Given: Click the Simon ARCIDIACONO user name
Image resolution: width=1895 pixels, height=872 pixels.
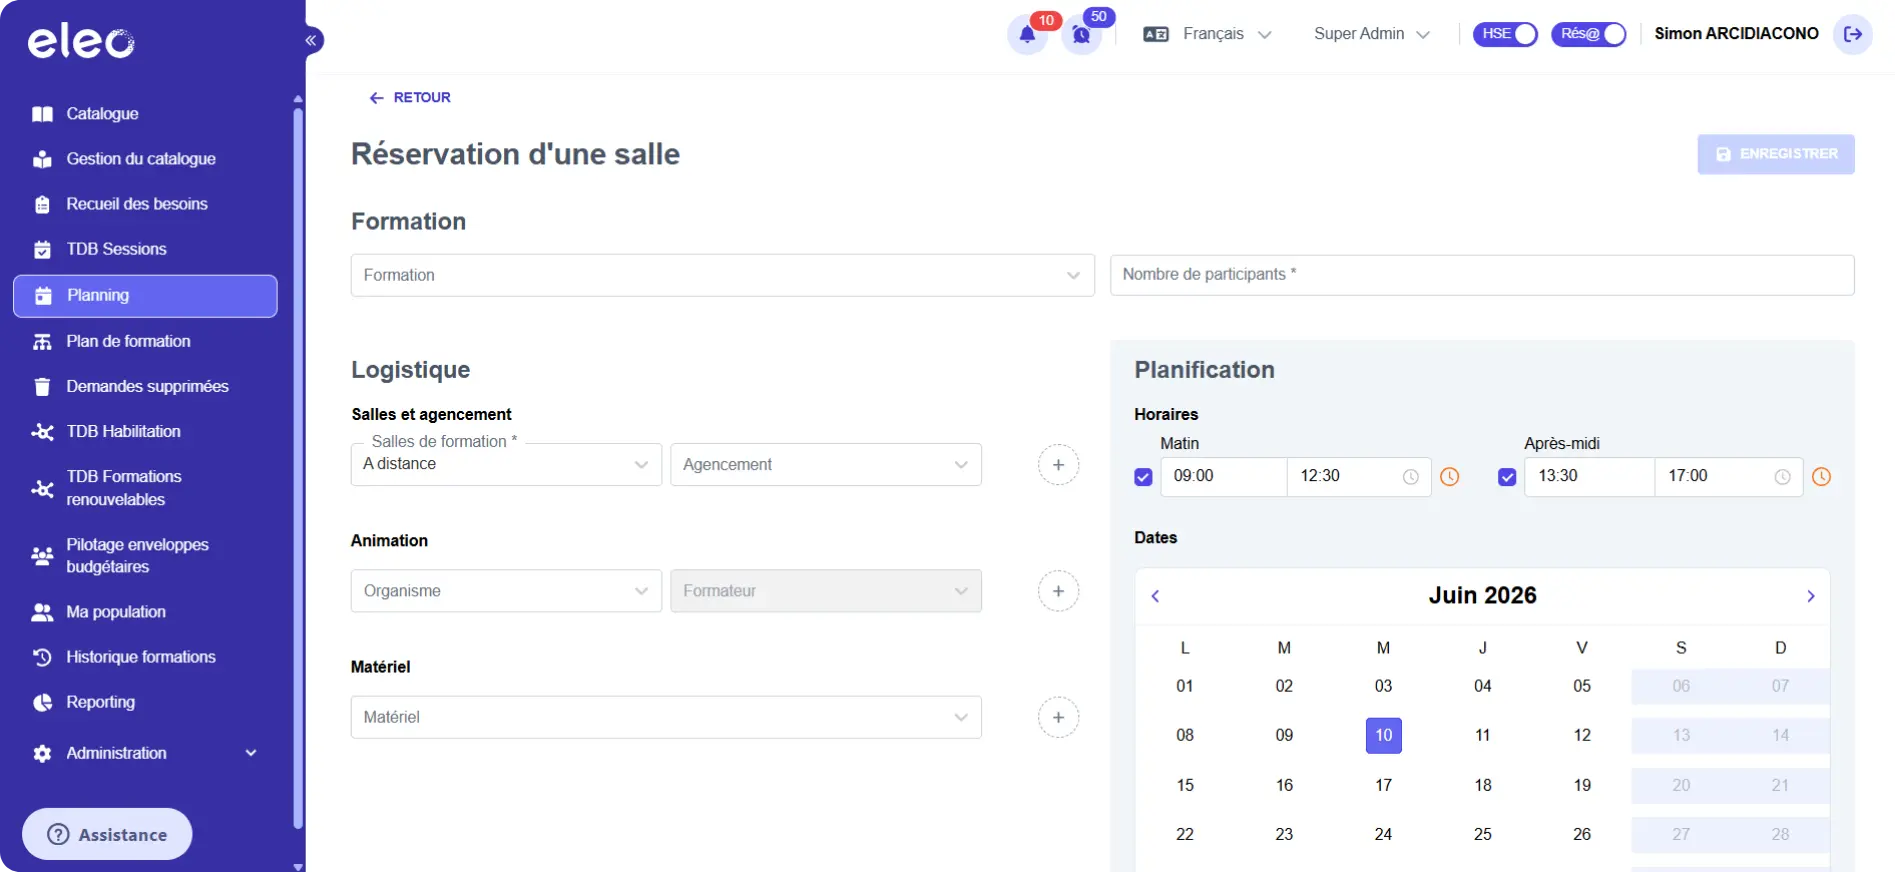Looking at the screenshot, I should 1736,34.
